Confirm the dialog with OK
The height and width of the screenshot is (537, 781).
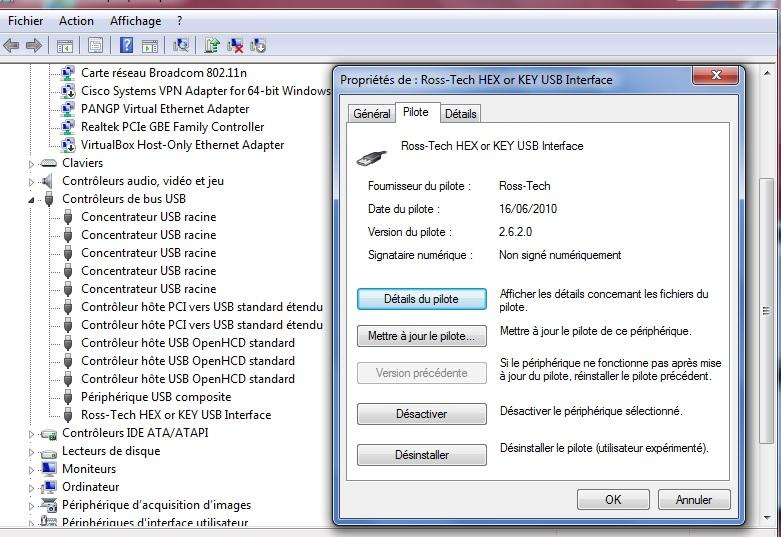click(x=613, y=500)
